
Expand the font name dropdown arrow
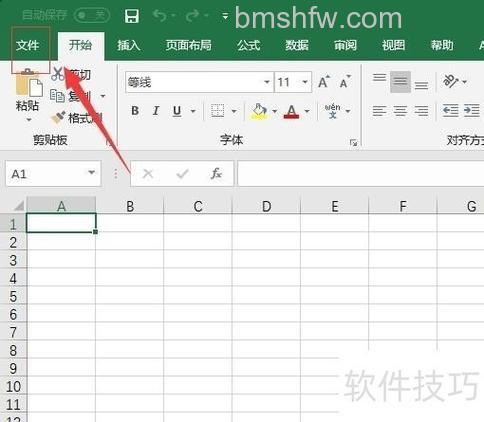point(267,82)
